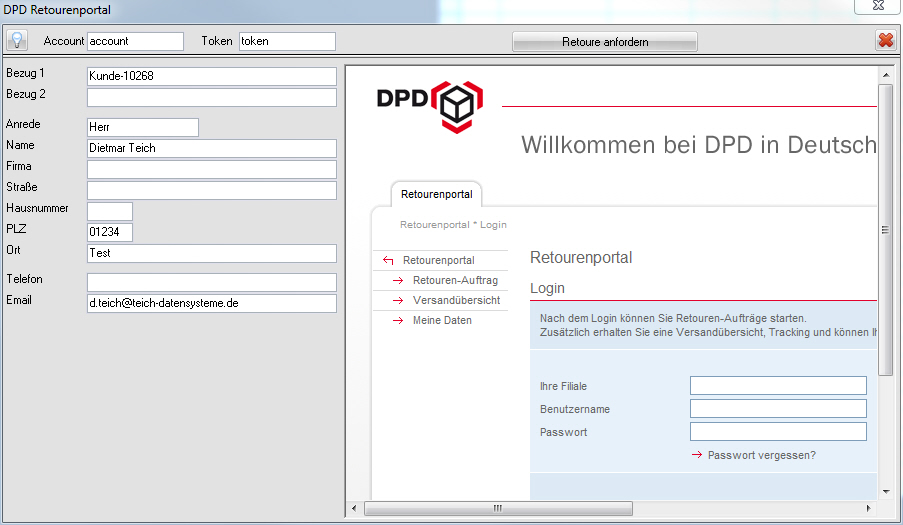Click the arrow icon beside Passwort vergessen

(697, 455)
